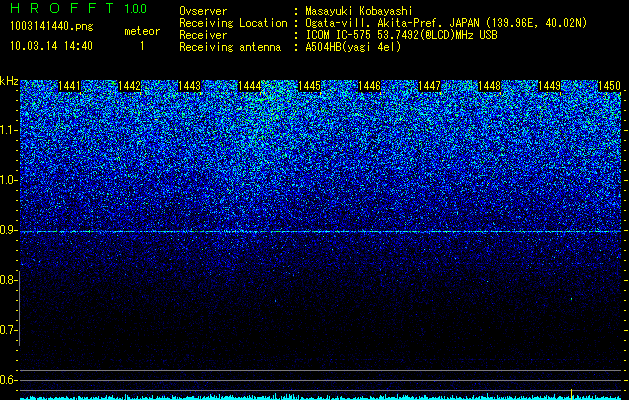Click the 1441 time marker
Image resolution: width=629 pixels, height=400 pixels.
tap(69, 86)
